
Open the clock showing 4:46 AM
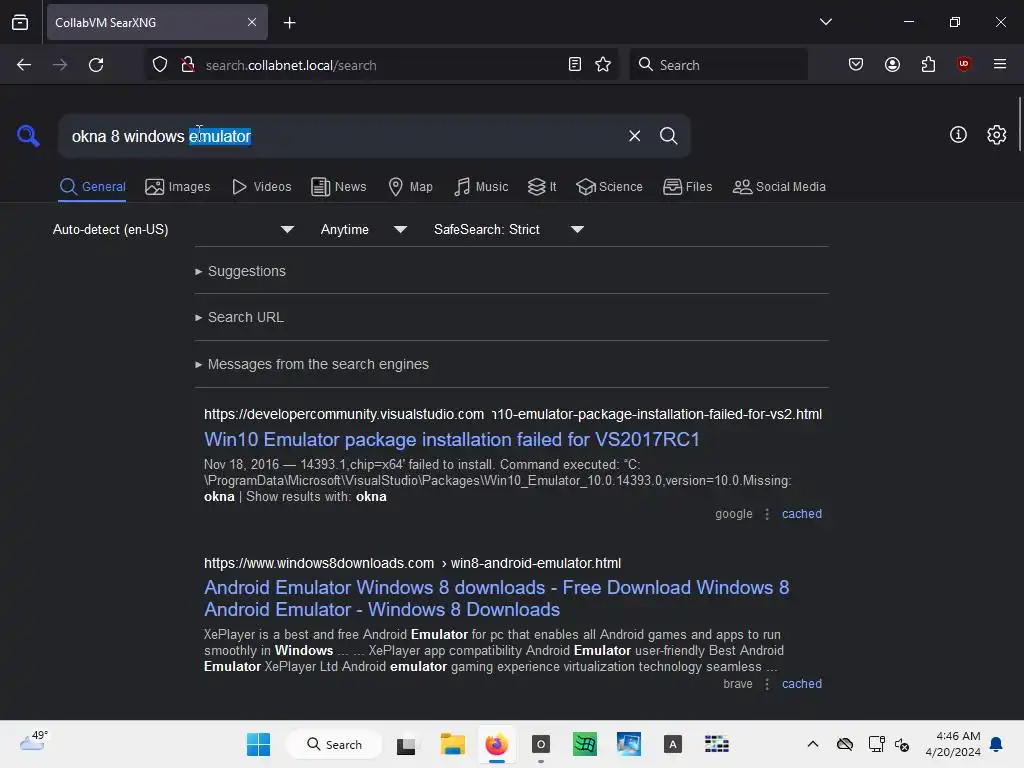pyautogui.click(x=953, y=744)
